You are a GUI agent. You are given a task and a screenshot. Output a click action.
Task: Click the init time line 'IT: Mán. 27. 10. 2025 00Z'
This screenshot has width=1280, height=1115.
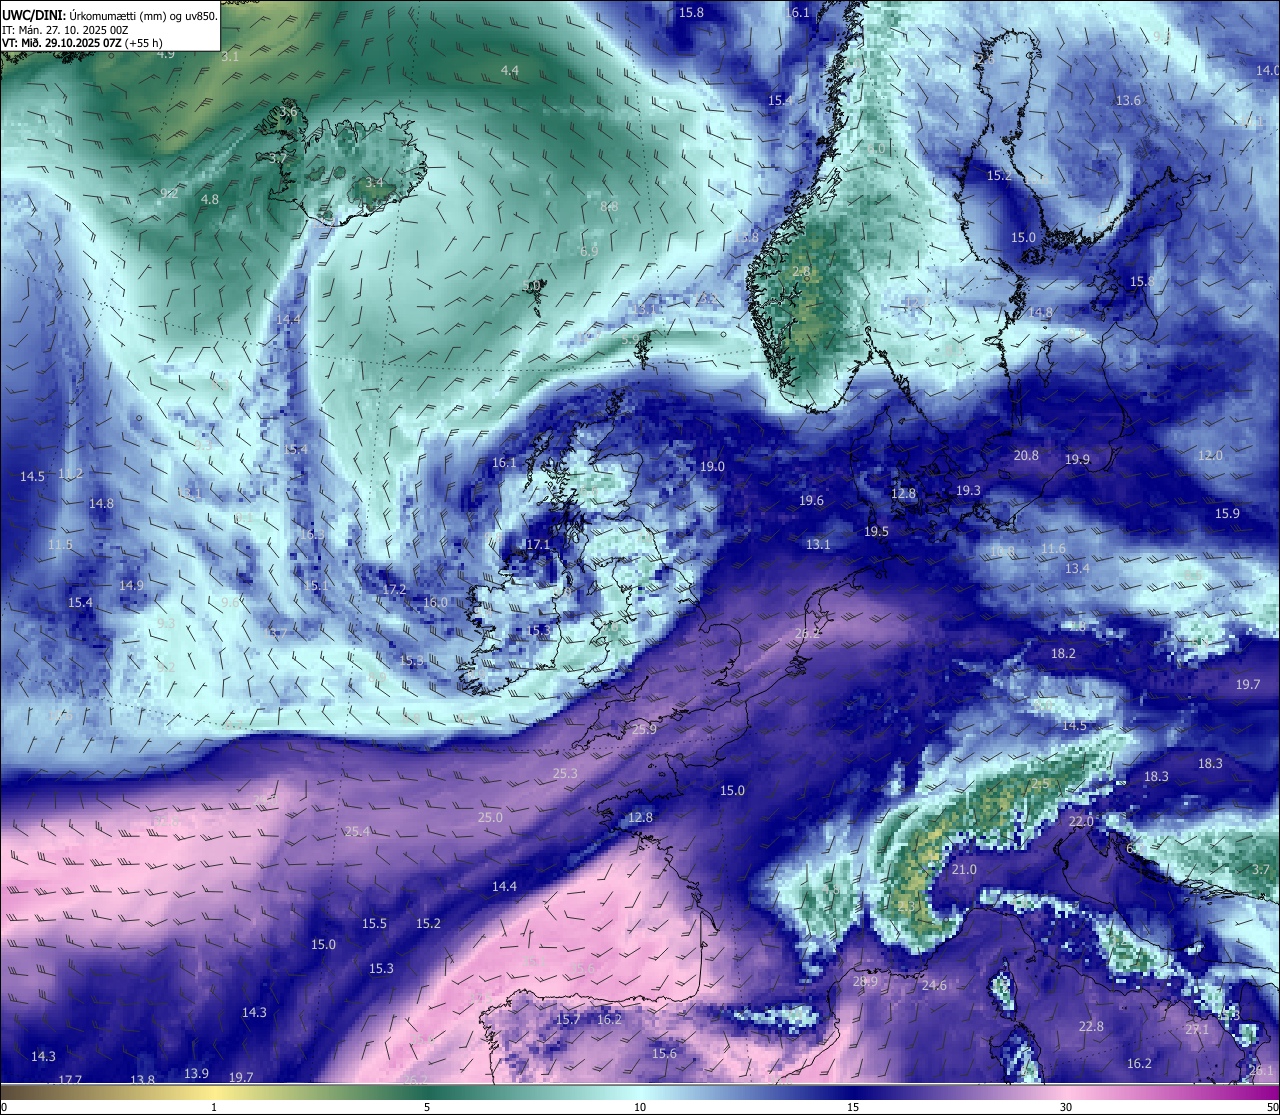(65, 30)
